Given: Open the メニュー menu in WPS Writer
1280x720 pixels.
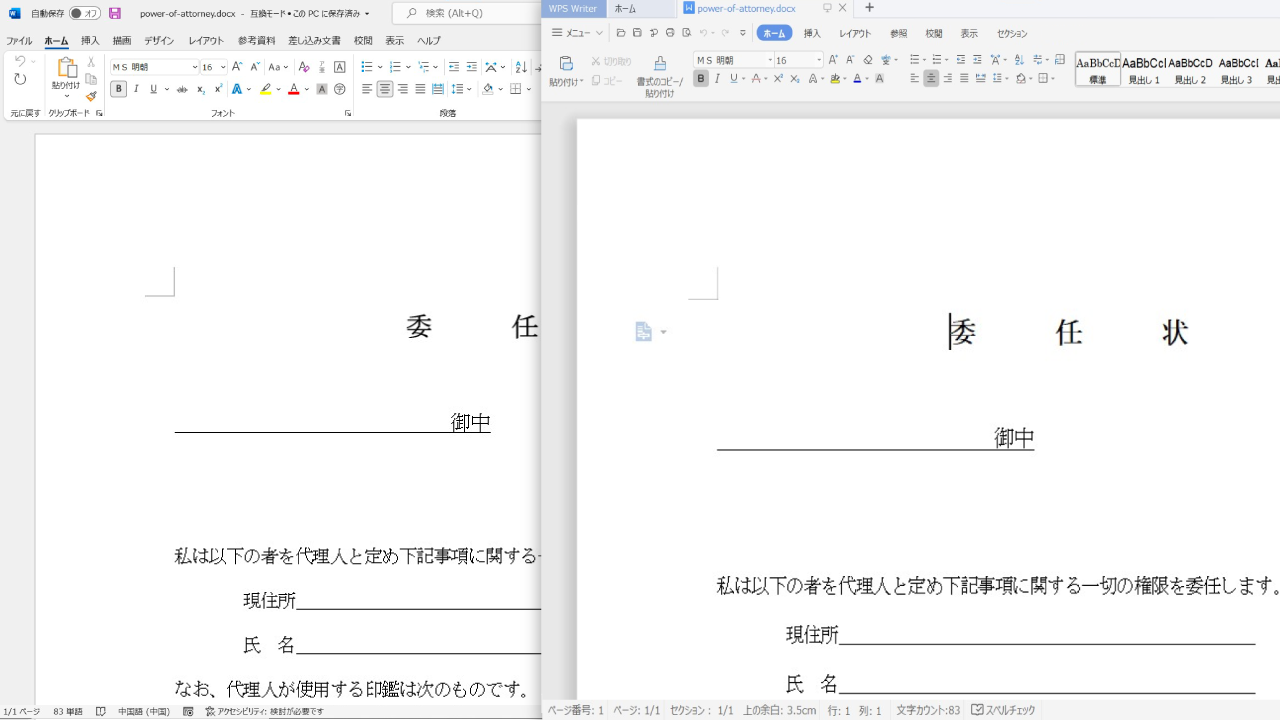Looking at the screenshot, I should click(577, 33).
